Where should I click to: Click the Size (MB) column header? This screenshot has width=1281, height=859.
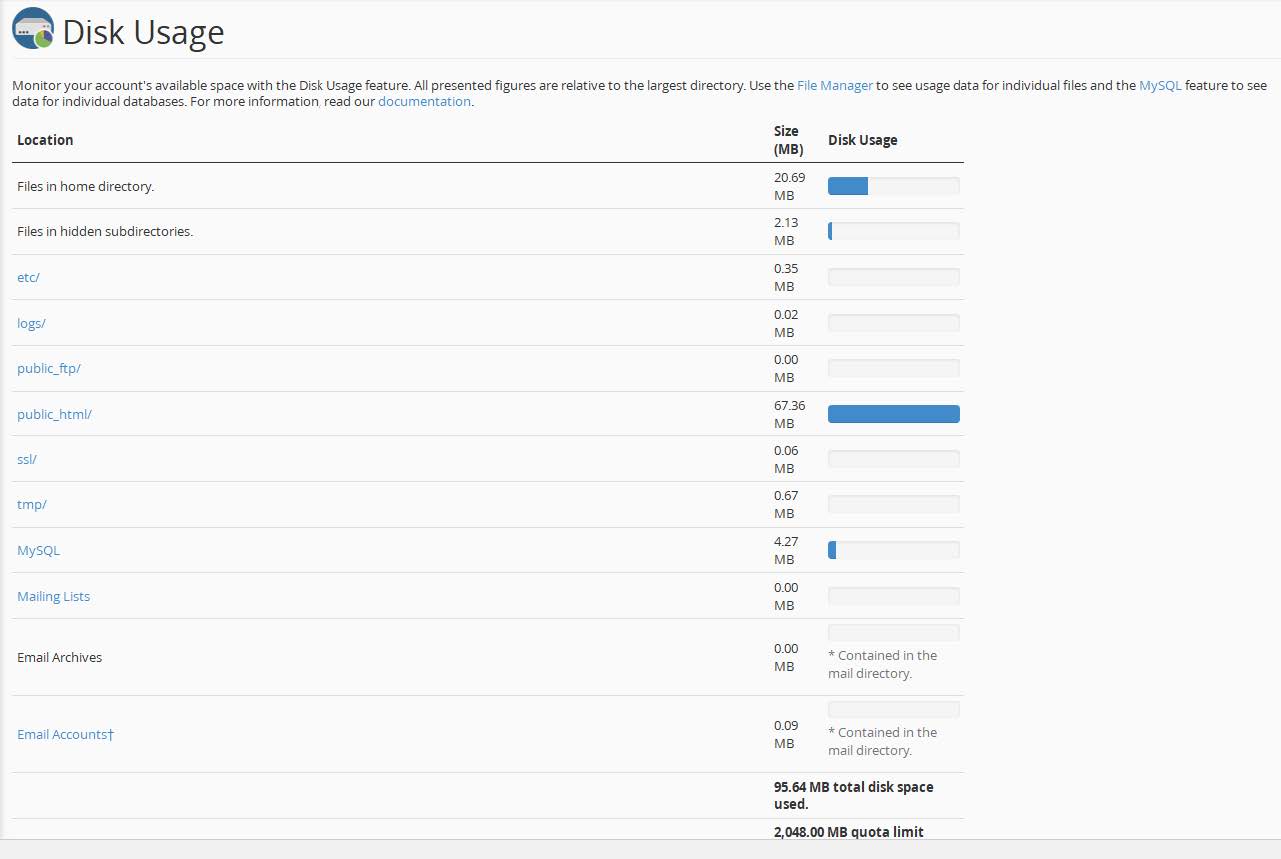(x=788, y=140)
